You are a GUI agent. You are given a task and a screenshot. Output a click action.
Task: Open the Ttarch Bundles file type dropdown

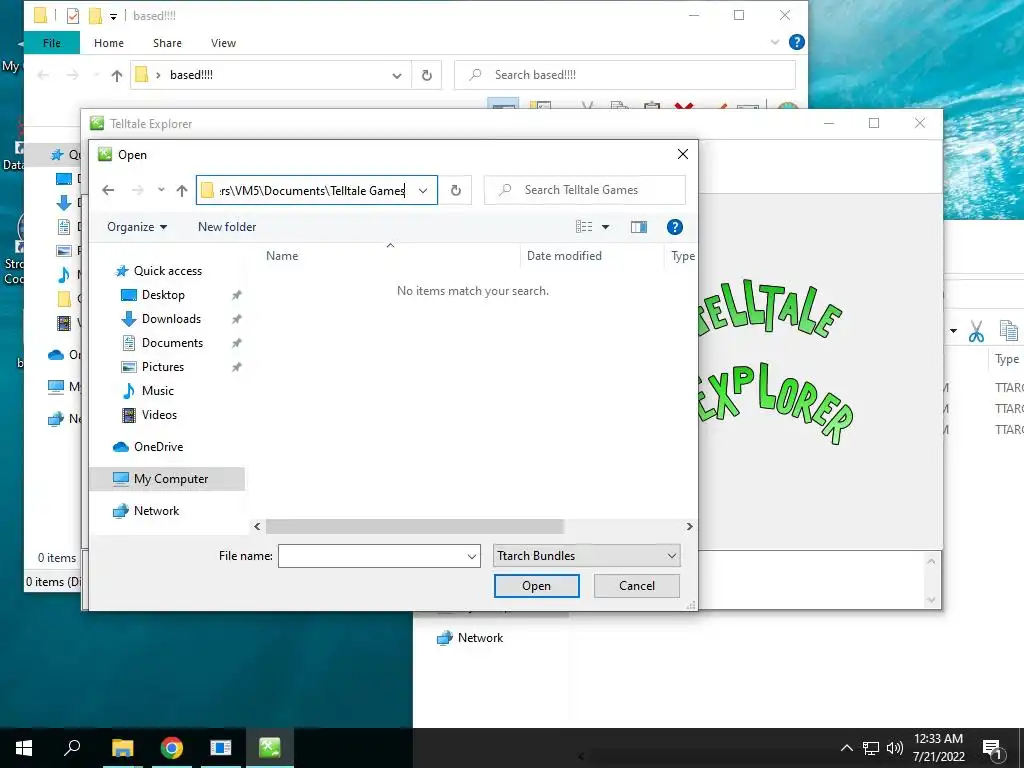pos(586,556)
